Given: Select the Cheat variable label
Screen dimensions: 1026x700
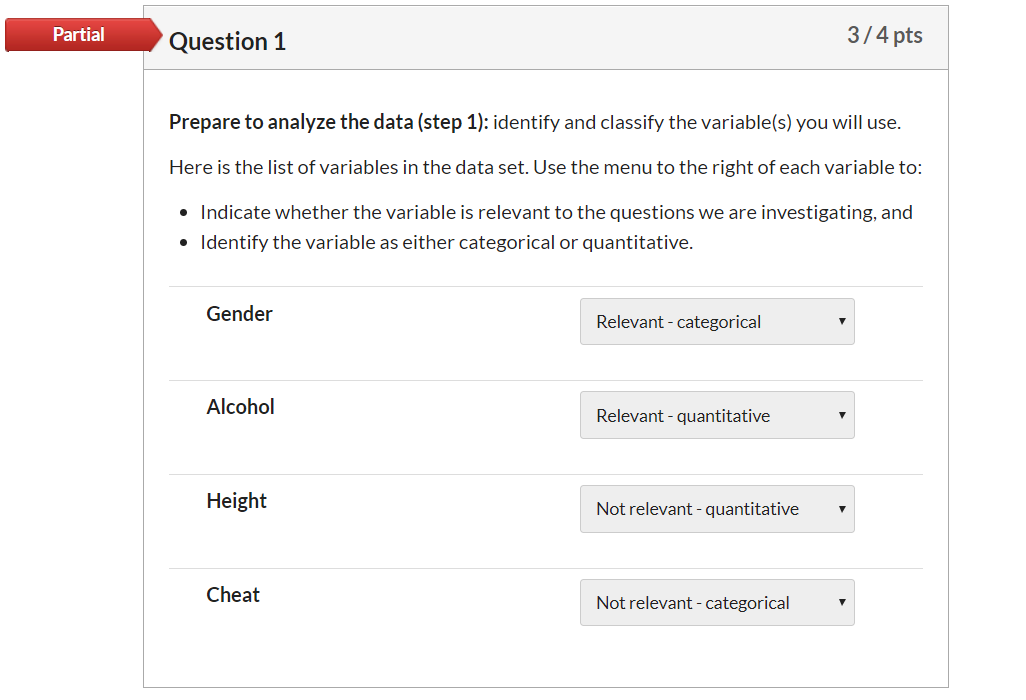Looking at the screenshot, I should (233, 594).
